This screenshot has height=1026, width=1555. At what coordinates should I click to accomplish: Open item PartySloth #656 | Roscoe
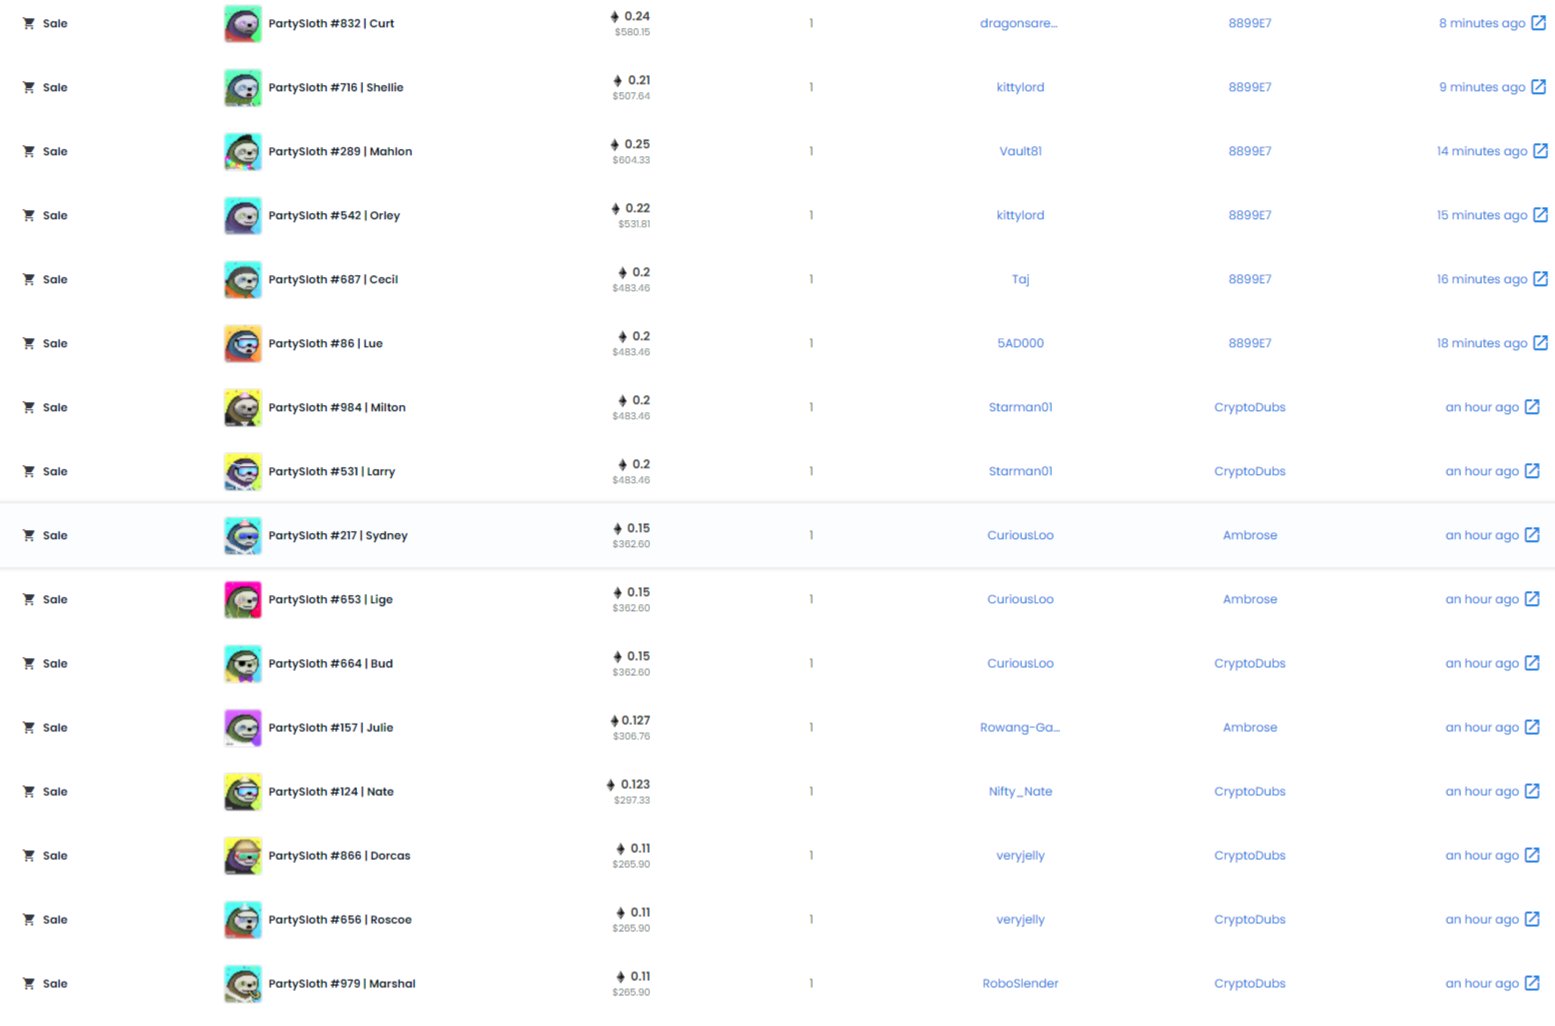[340, 919]
